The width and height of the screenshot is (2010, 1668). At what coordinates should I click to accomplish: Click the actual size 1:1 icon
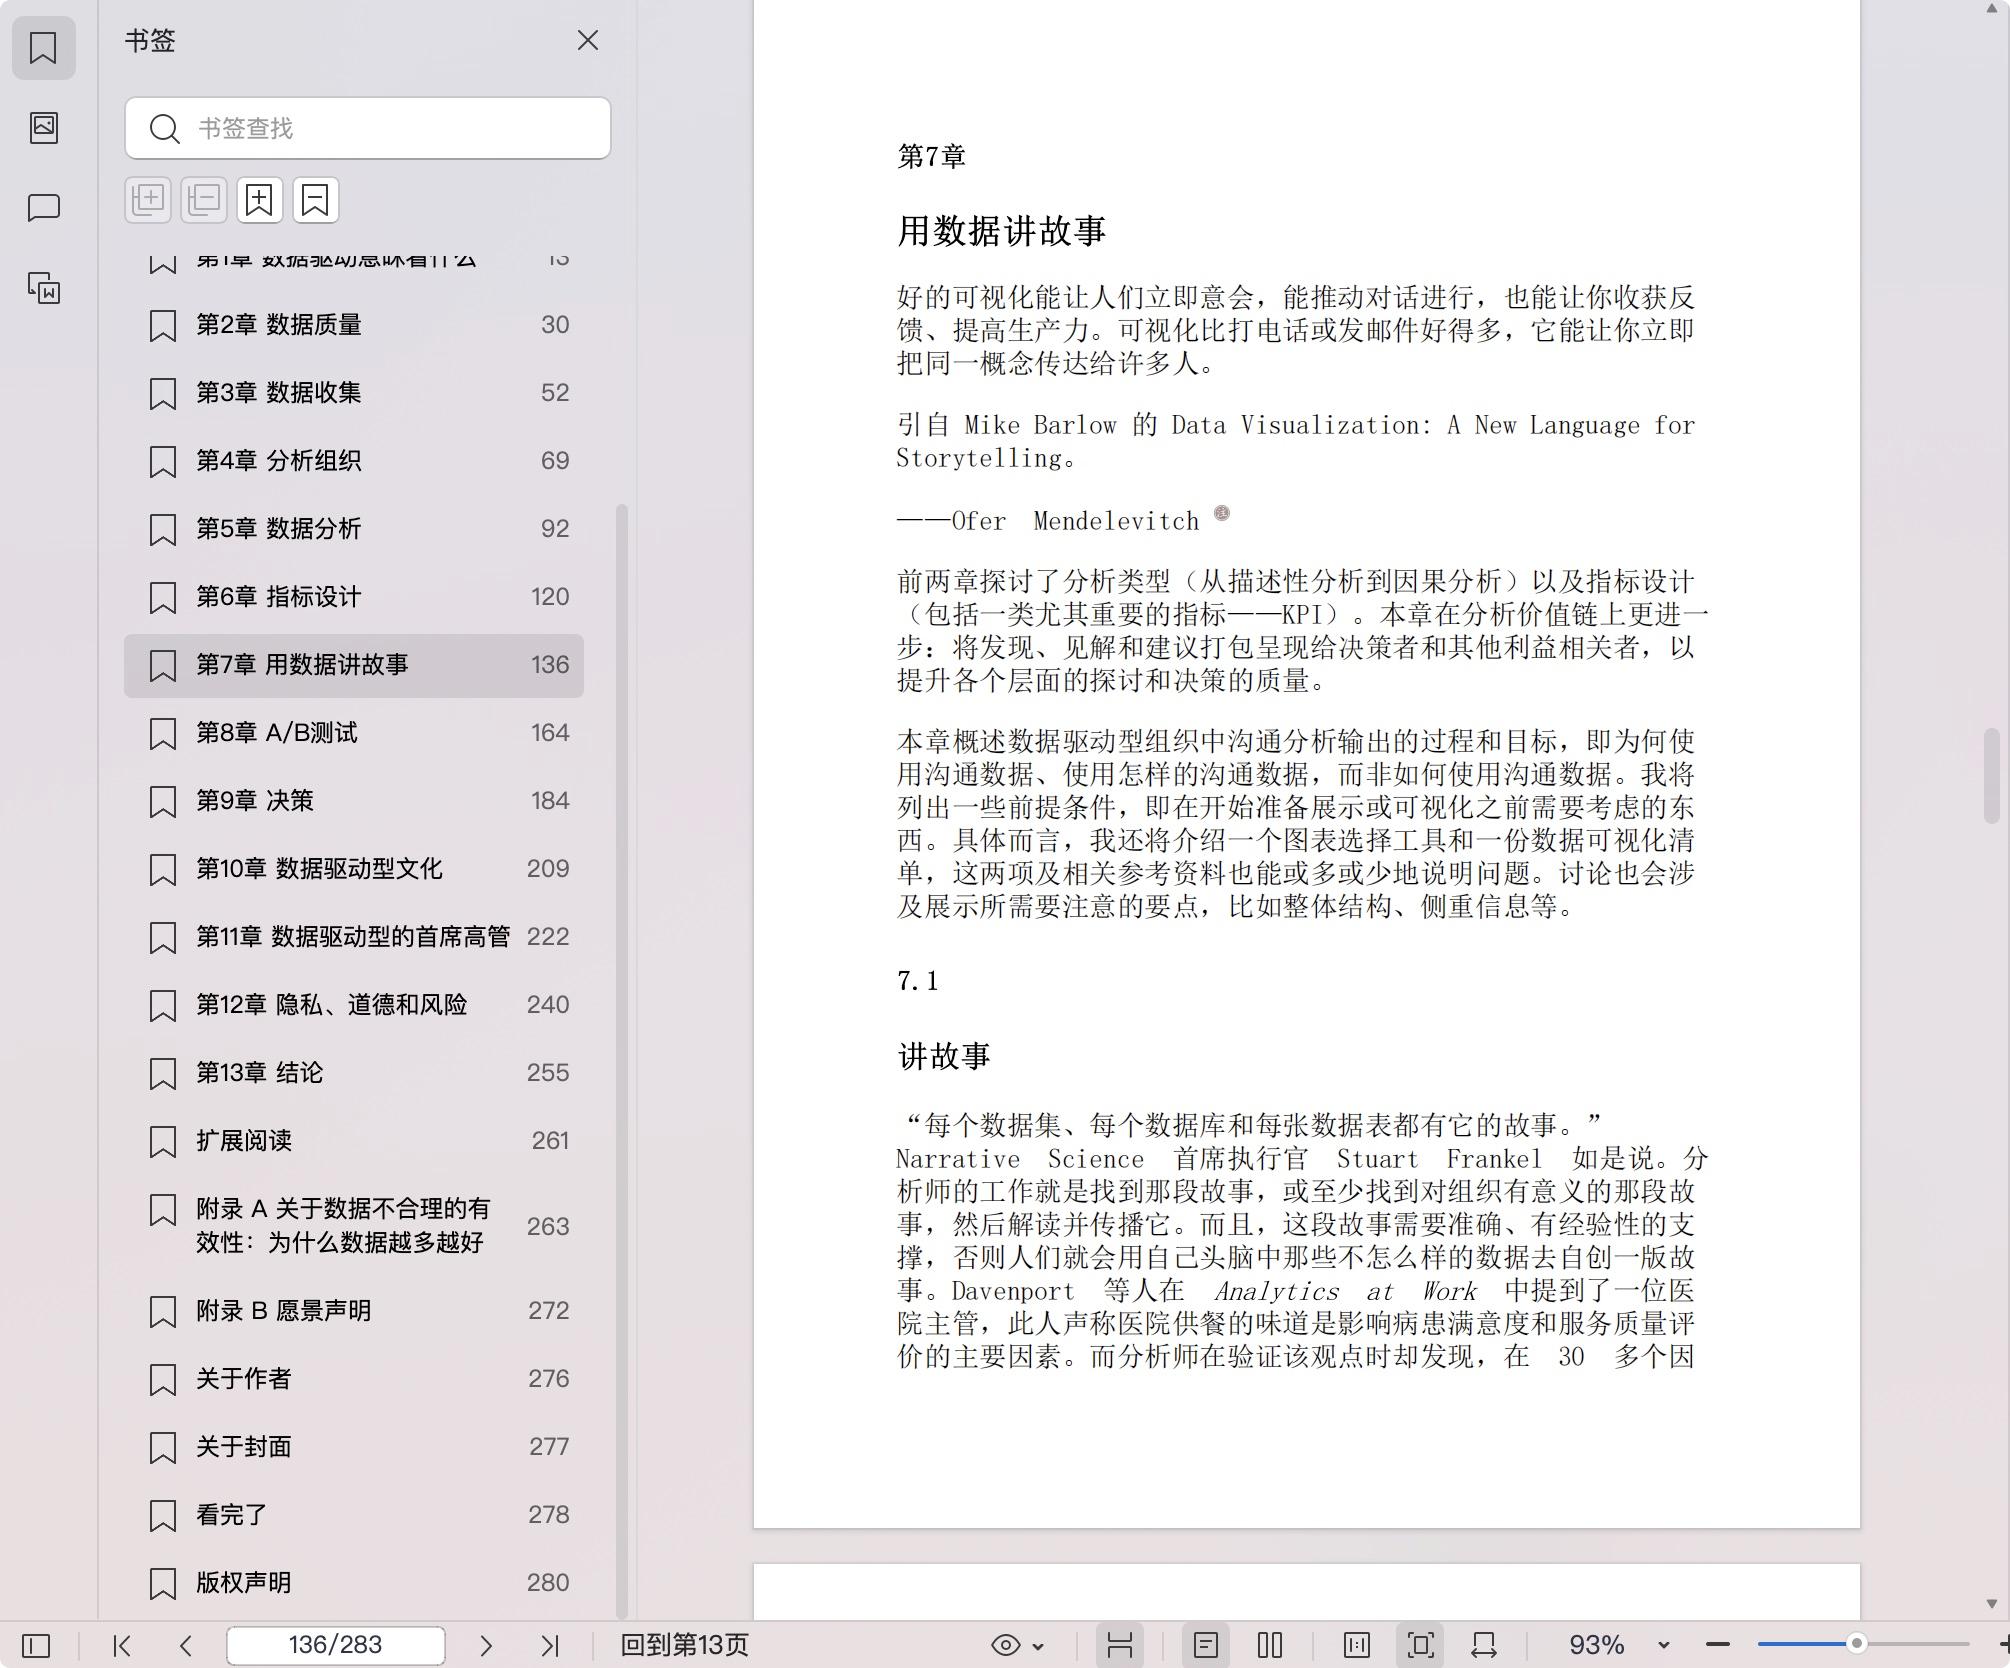coord(1357,1645)
